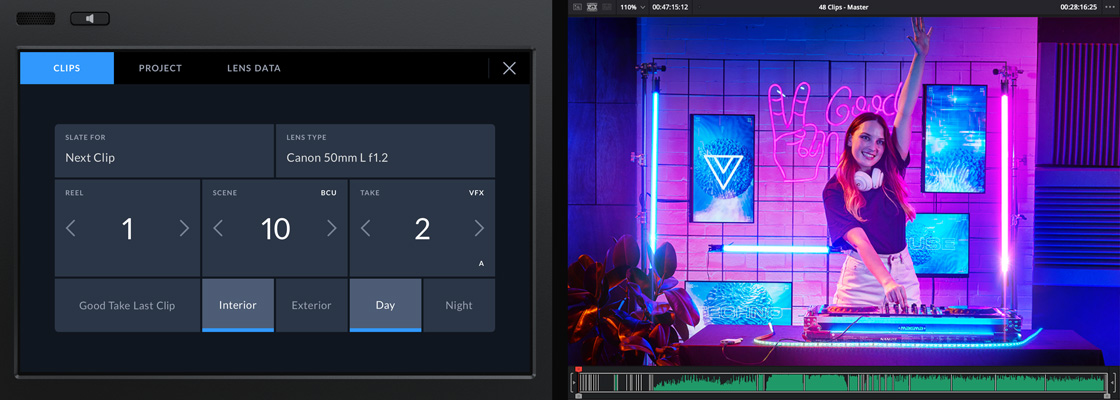The height and width of the screenshot is (400, 1120).
Task: Tap the Good Take Last Clip button
Action: pos(127,305)
